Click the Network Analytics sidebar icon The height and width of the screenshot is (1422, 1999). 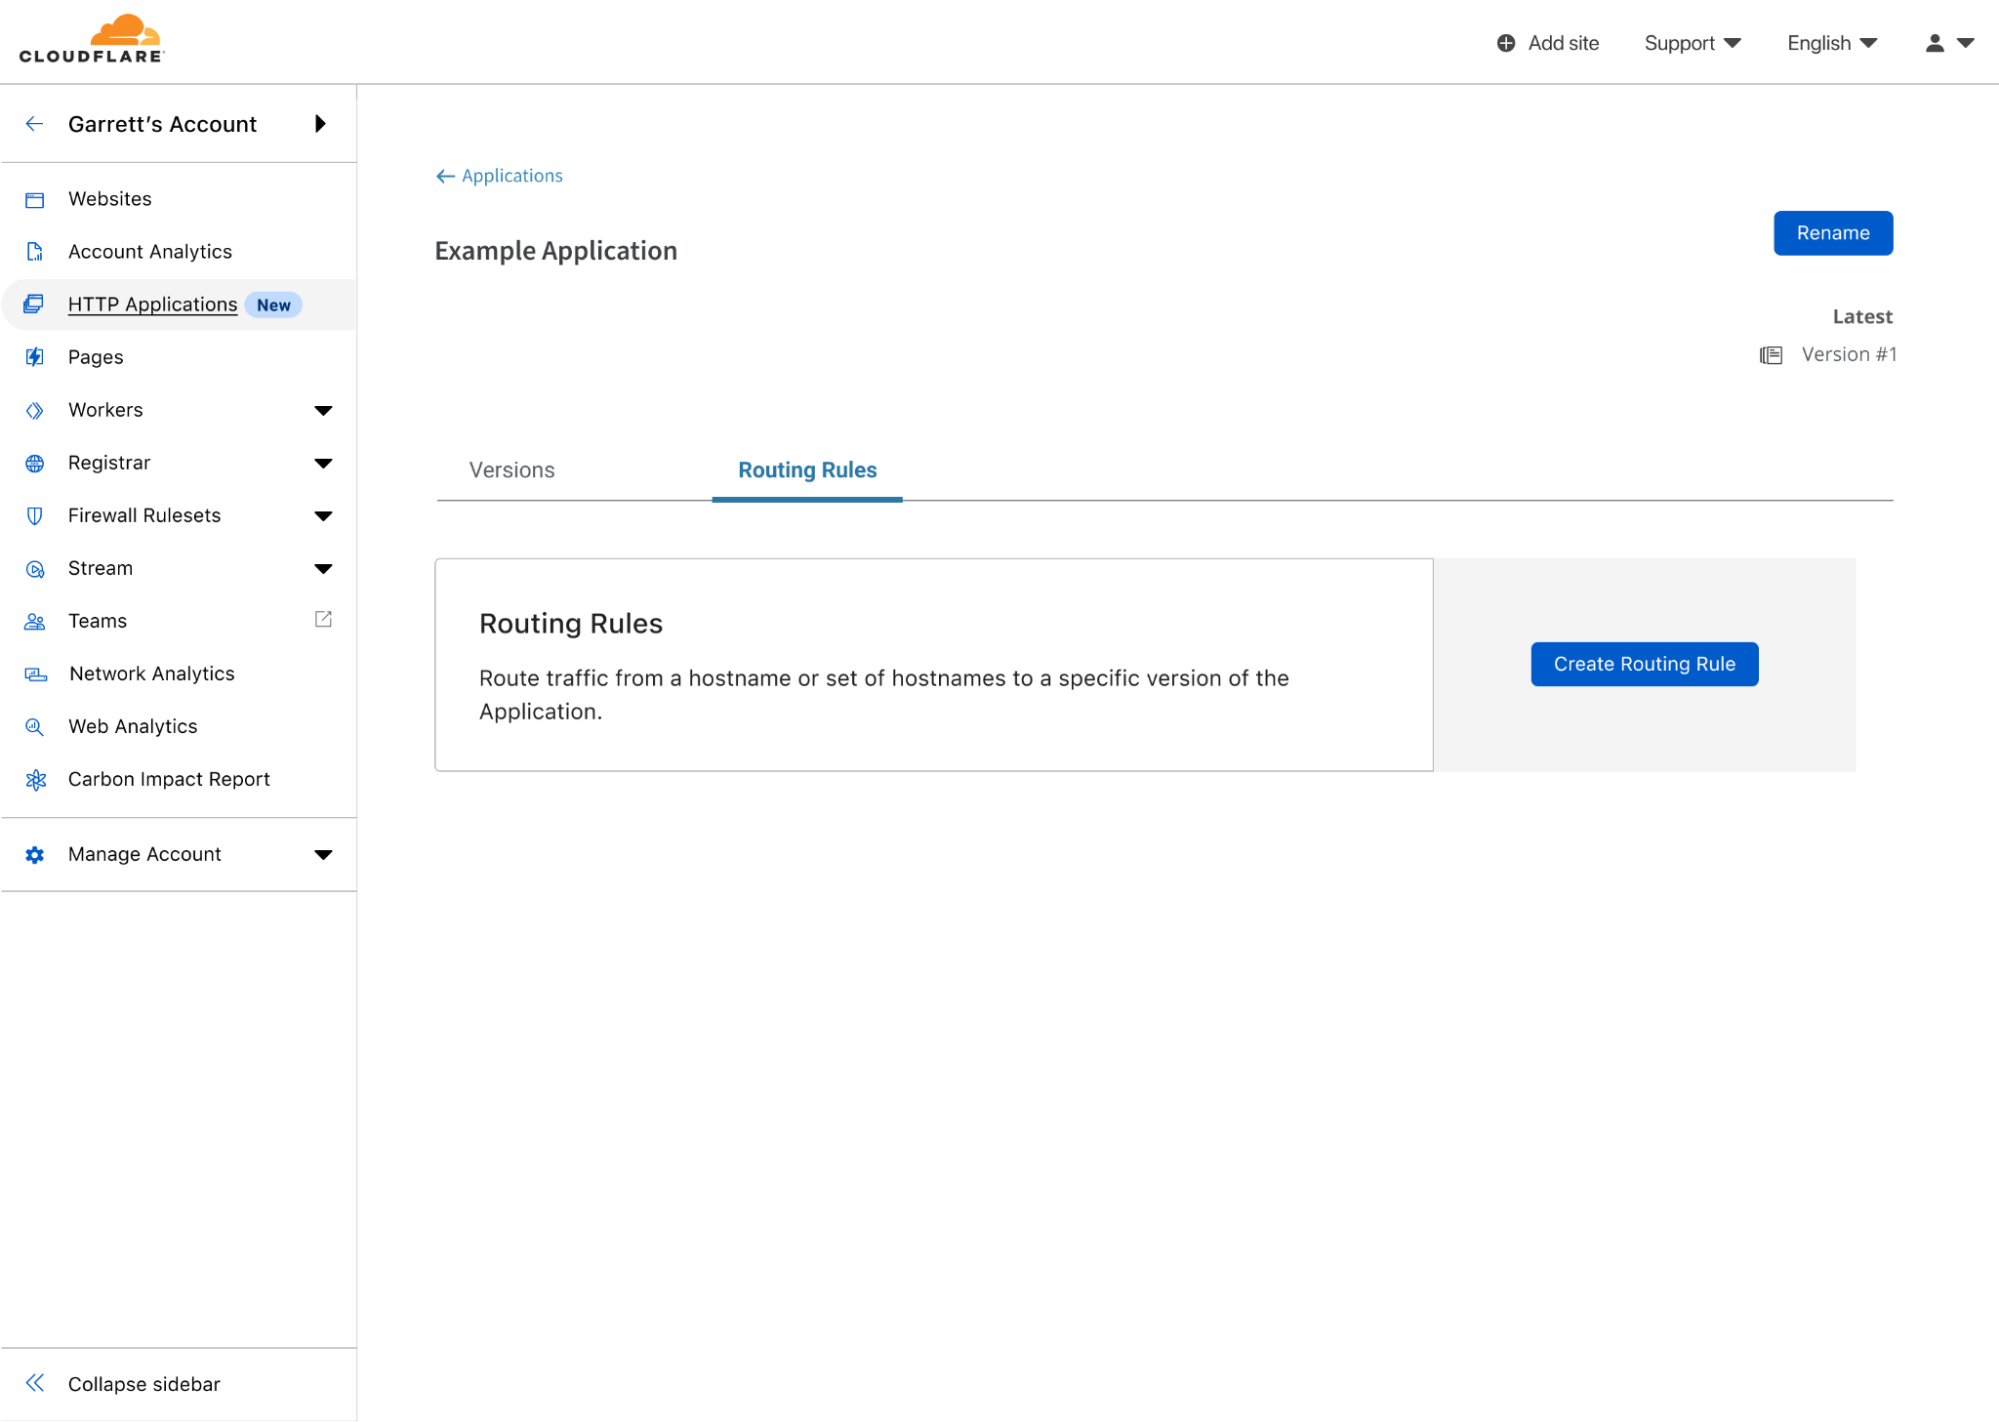click(34, 673)
